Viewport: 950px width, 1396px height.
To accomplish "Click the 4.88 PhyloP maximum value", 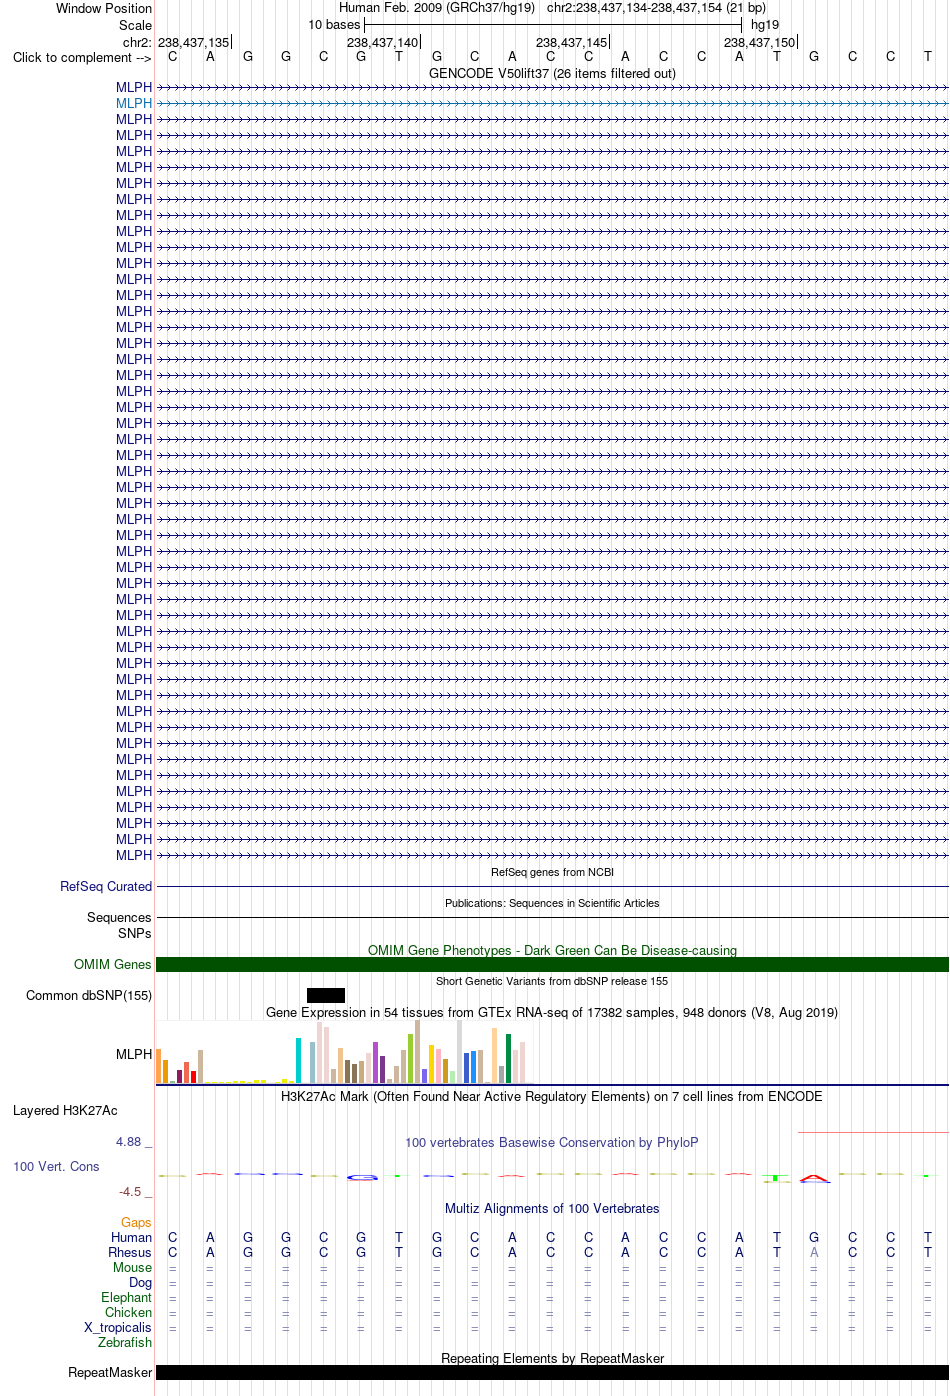I will pos(129,1141).
